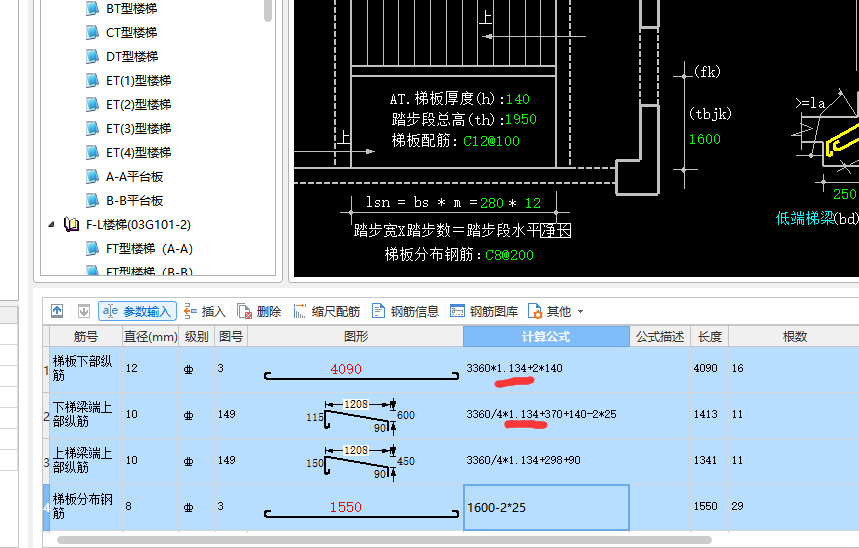This screenshot has height=548, width=859.
Task: Click the 筋号 column header
Action: tap(86, 336)
